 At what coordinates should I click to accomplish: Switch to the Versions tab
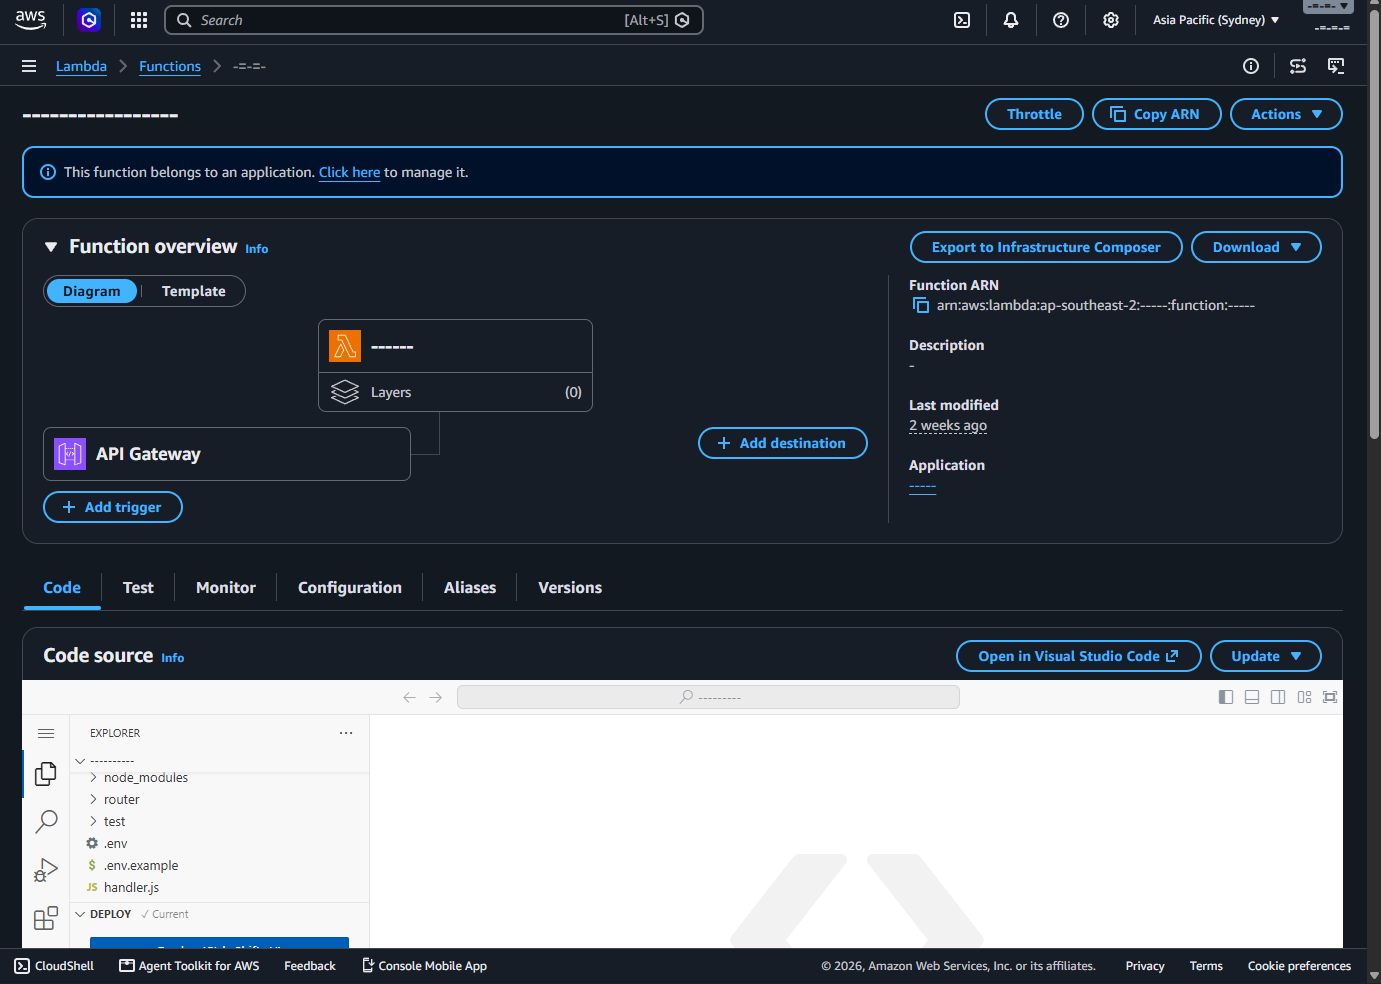point(570,588)
